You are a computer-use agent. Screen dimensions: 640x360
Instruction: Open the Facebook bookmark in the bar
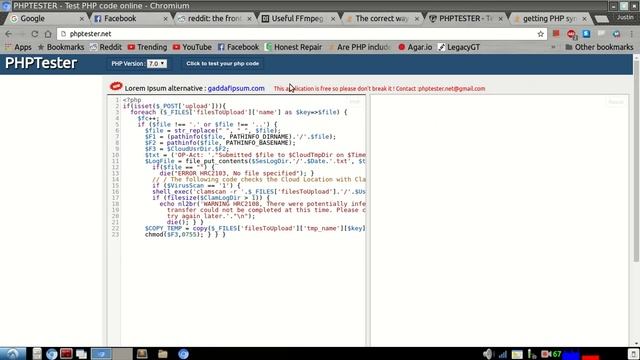coord(238,47)
